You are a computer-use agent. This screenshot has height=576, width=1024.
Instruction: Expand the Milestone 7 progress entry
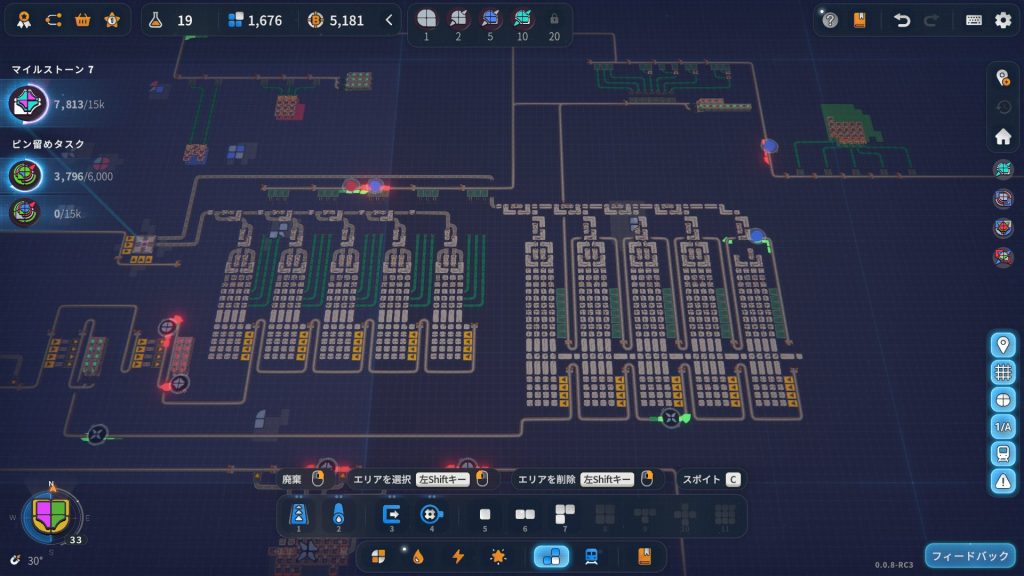(x=60, y=103)
